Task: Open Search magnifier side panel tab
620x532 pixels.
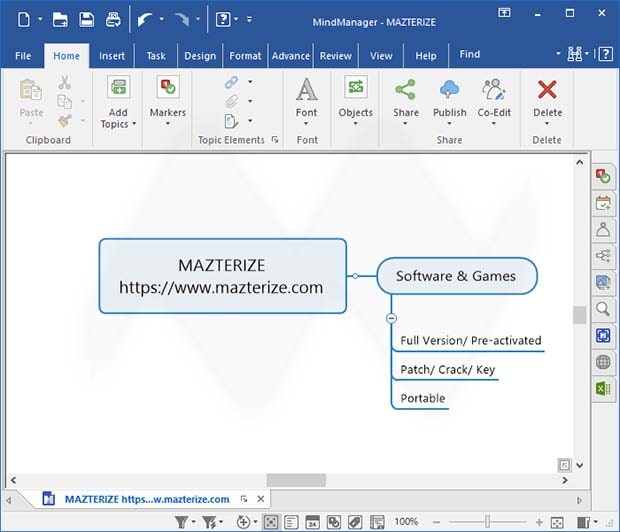Action: (603, 309)
